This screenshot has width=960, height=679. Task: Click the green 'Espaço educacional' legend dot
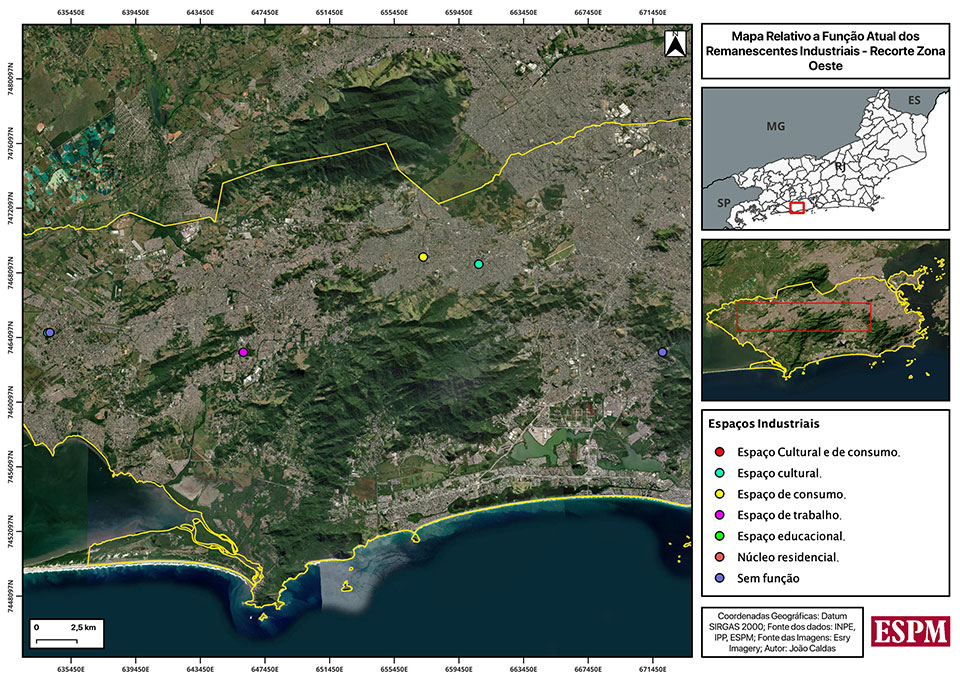point(719,536)
